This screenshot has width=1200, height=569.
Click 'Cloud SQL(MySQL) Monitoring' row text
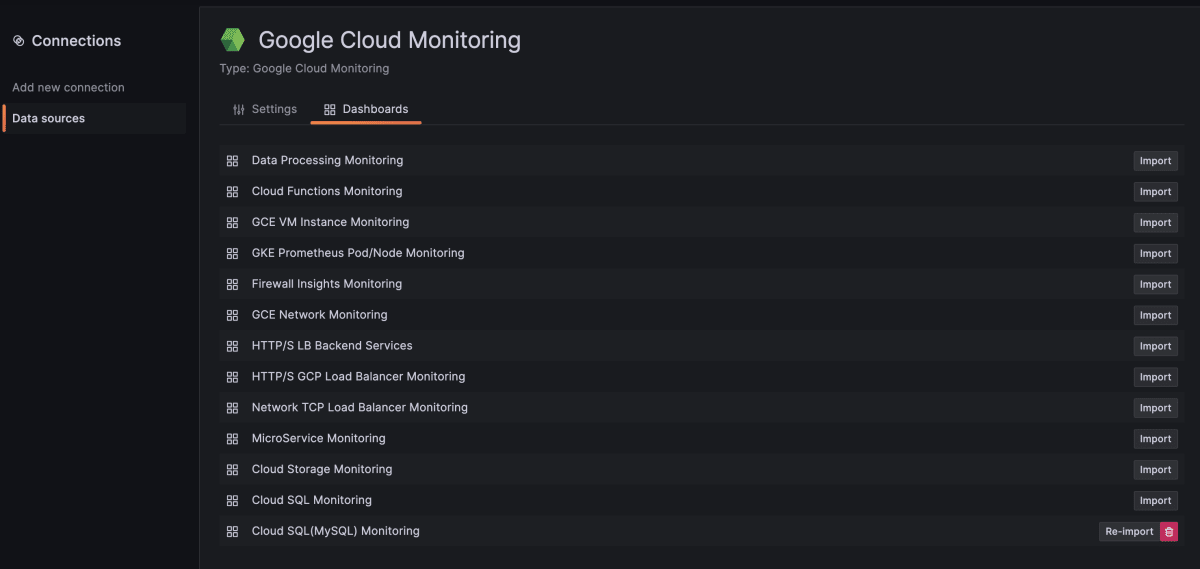336,531
